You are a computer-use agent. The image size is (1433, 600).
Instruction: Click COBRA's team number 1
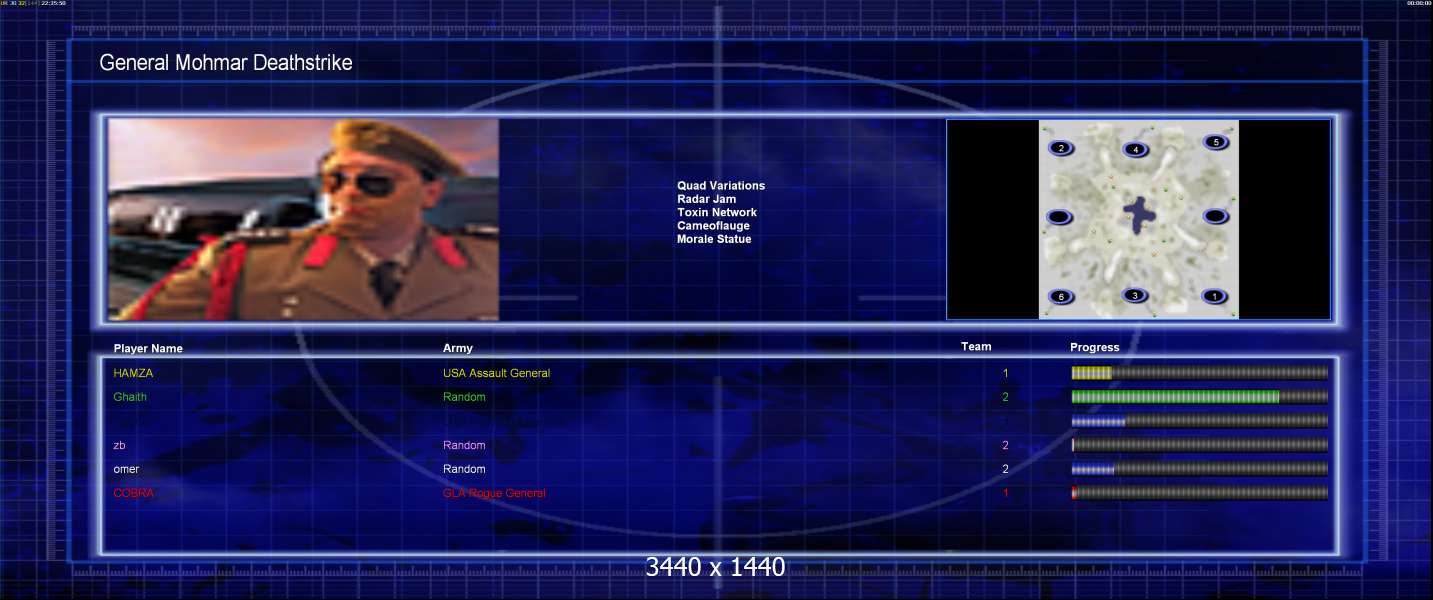[x=1006, y=493]
